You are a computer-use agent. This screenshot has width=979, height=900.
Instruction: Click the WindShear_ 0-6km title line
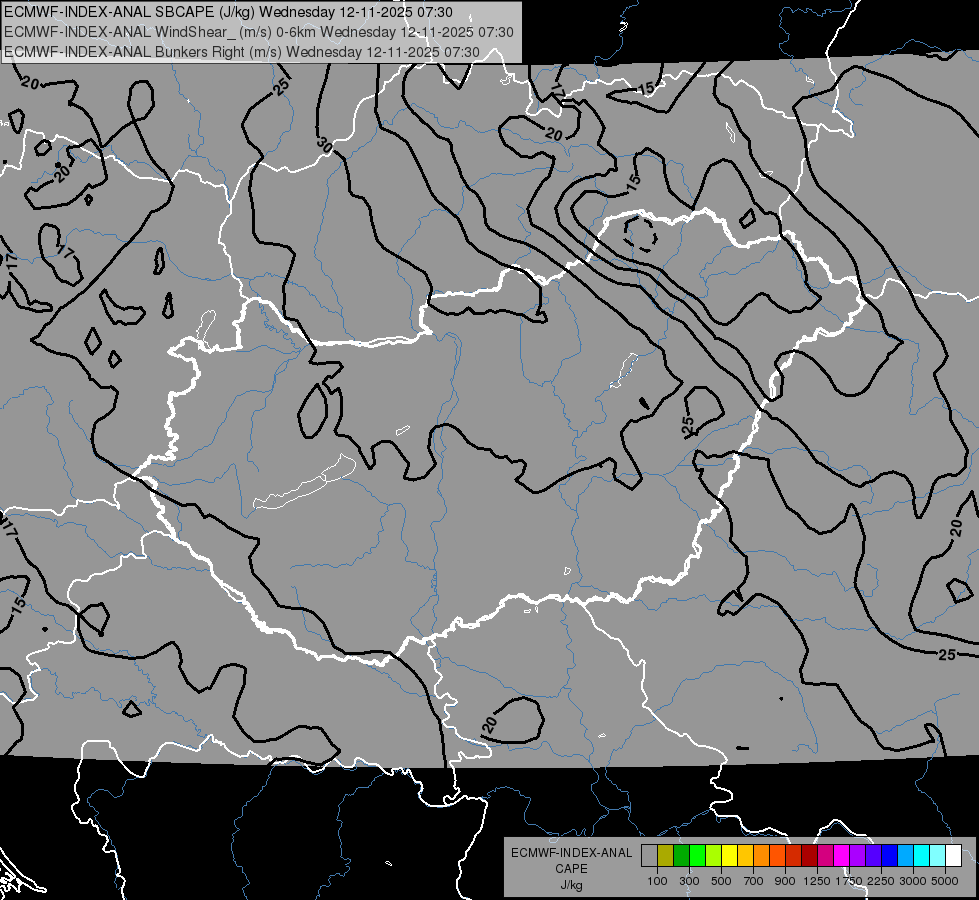[258, 32]
